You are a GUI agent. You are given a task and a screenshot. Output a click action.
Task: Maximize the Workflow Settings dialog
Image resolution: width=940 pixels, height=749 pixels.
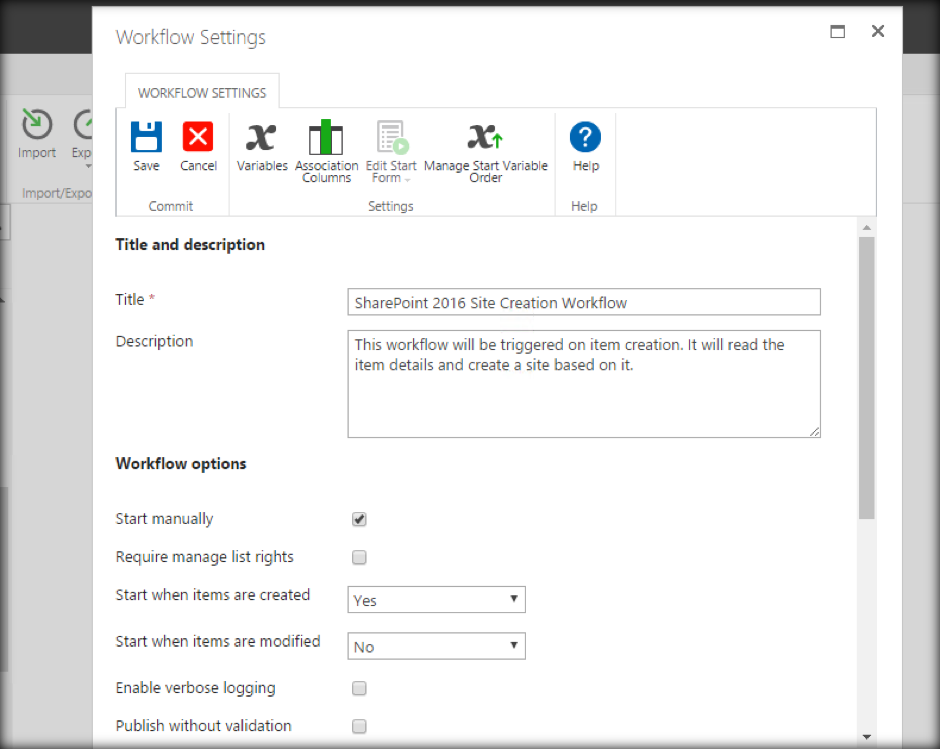click(838, 31)
